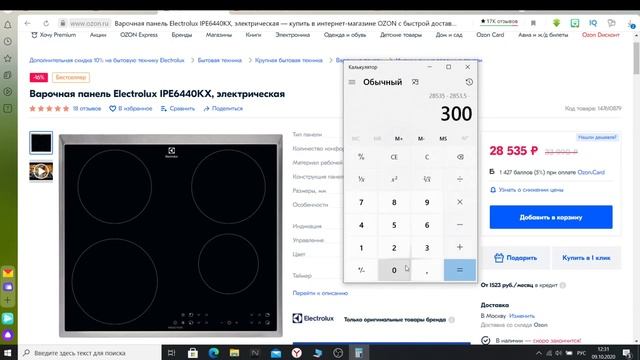
Task: Click Купить в 1 клик button
Action: click(586, 258)
